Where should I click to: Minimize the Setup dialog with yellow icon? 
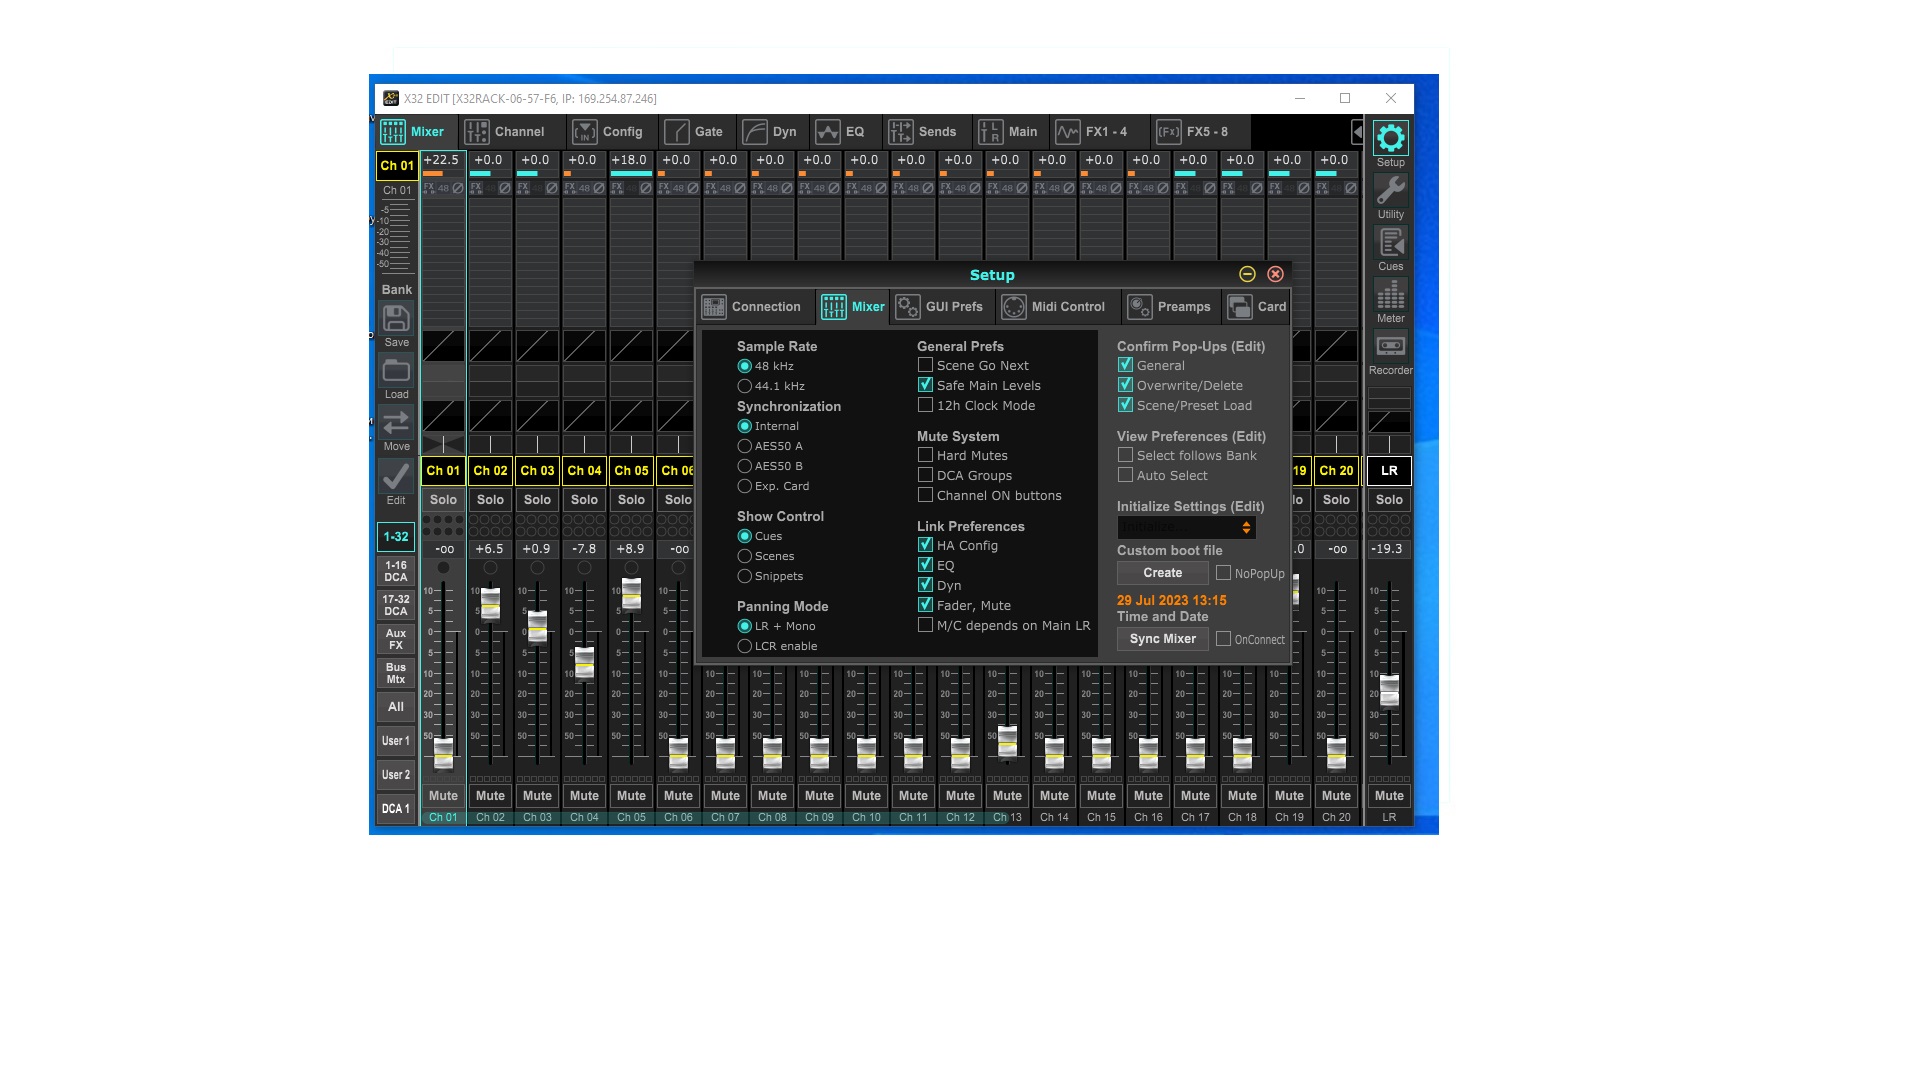pyautogui.click(x=1247, y=274)
